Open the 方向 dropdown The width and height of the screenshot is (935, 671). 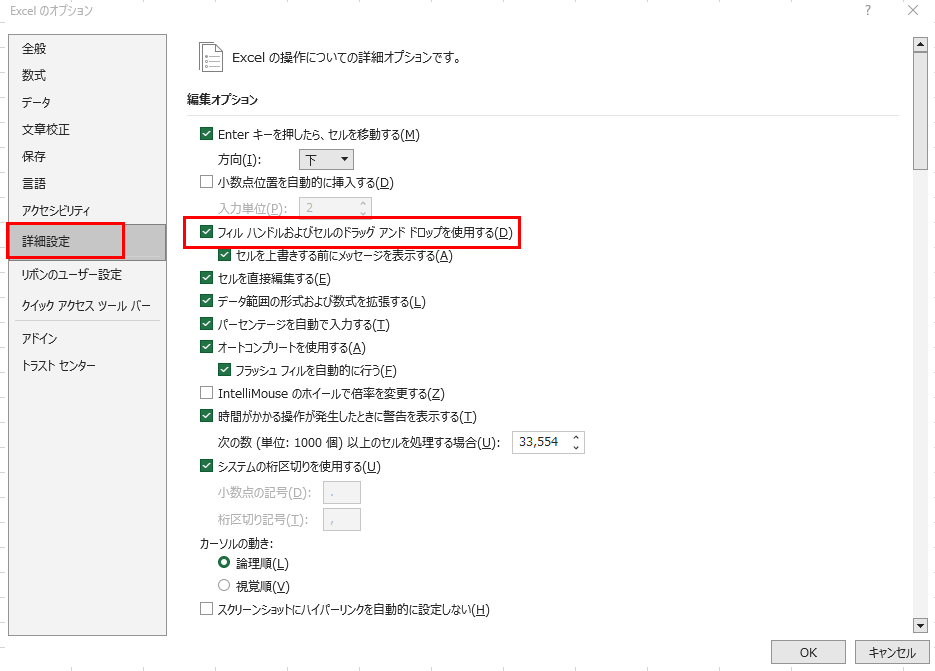pos(326,159)
